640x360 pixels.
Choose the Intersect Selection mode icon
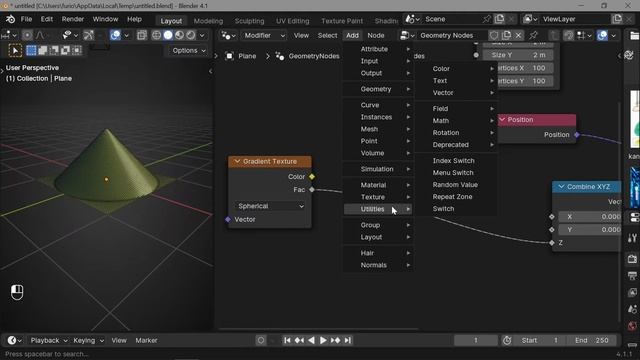pyautogui.click(x=77, y=51)
